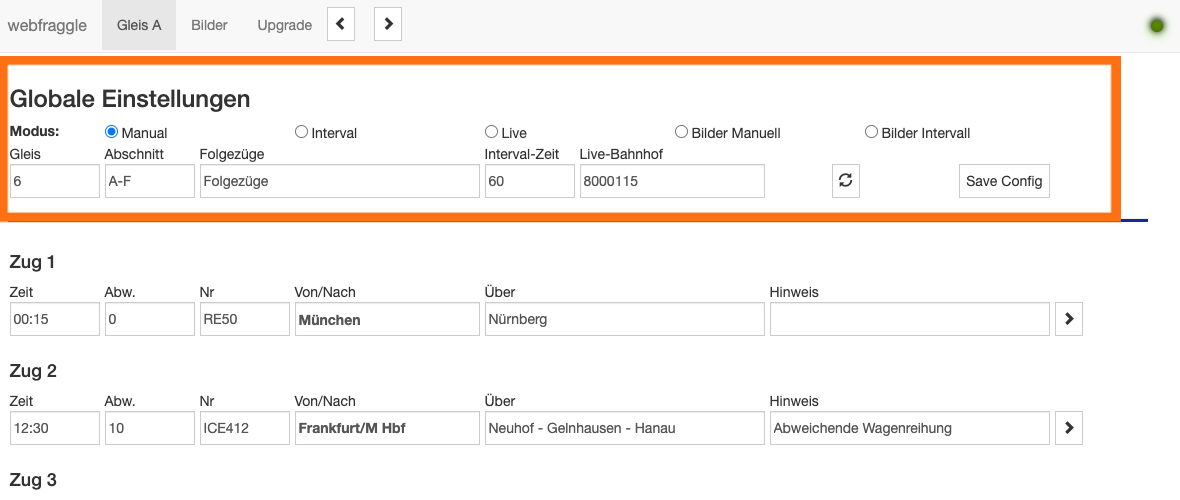1180x500 pixels.
Task: Open the Bilder tab
Action: pos(209,25)
